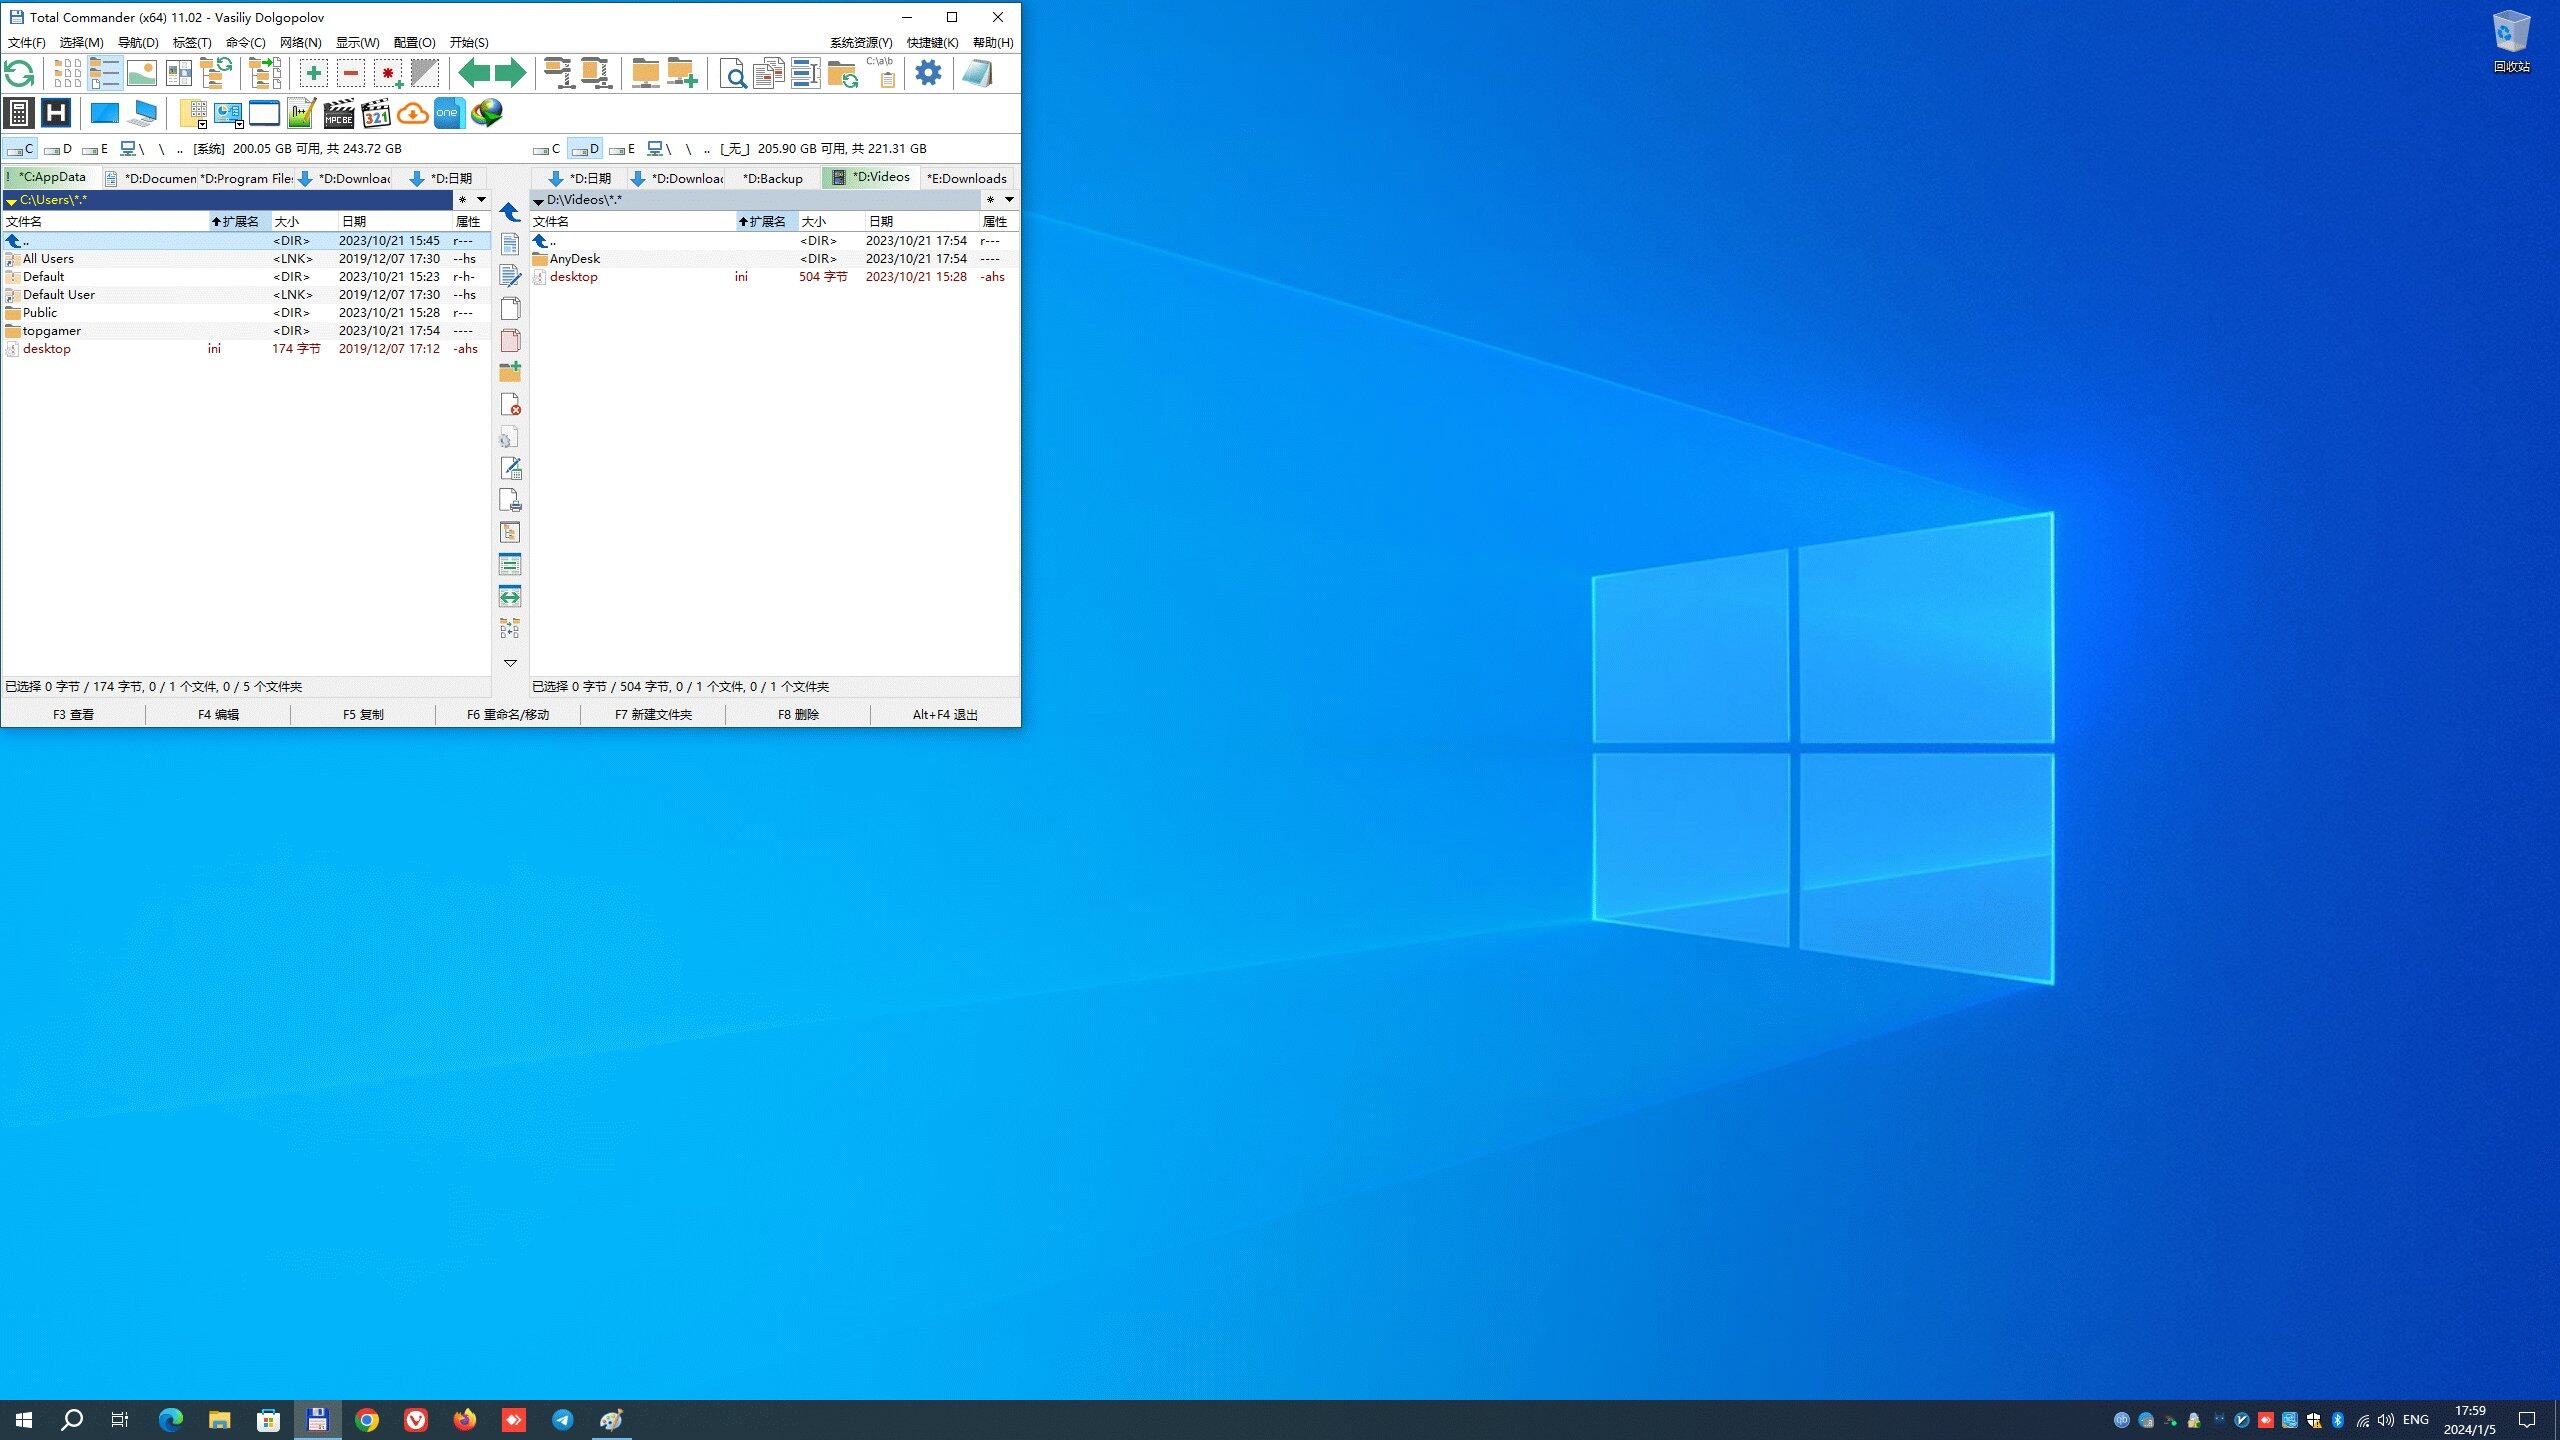Go back with the green left arrow
The height and width of the screenshot is (1440, 2560).
pos(474,73)
